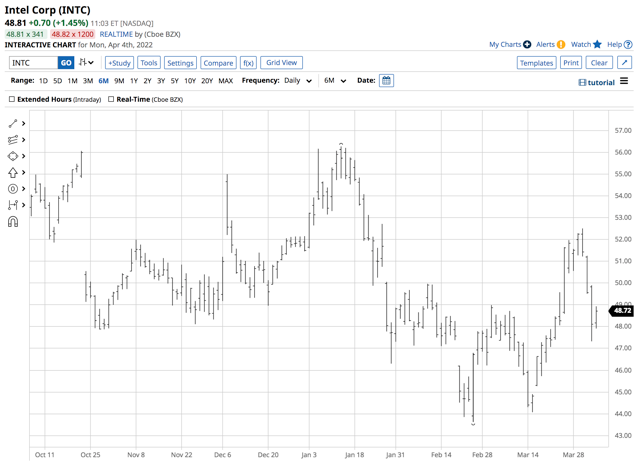Select the 6M range
The width and height of the screenshot is (640, 463).
point(103,81)
